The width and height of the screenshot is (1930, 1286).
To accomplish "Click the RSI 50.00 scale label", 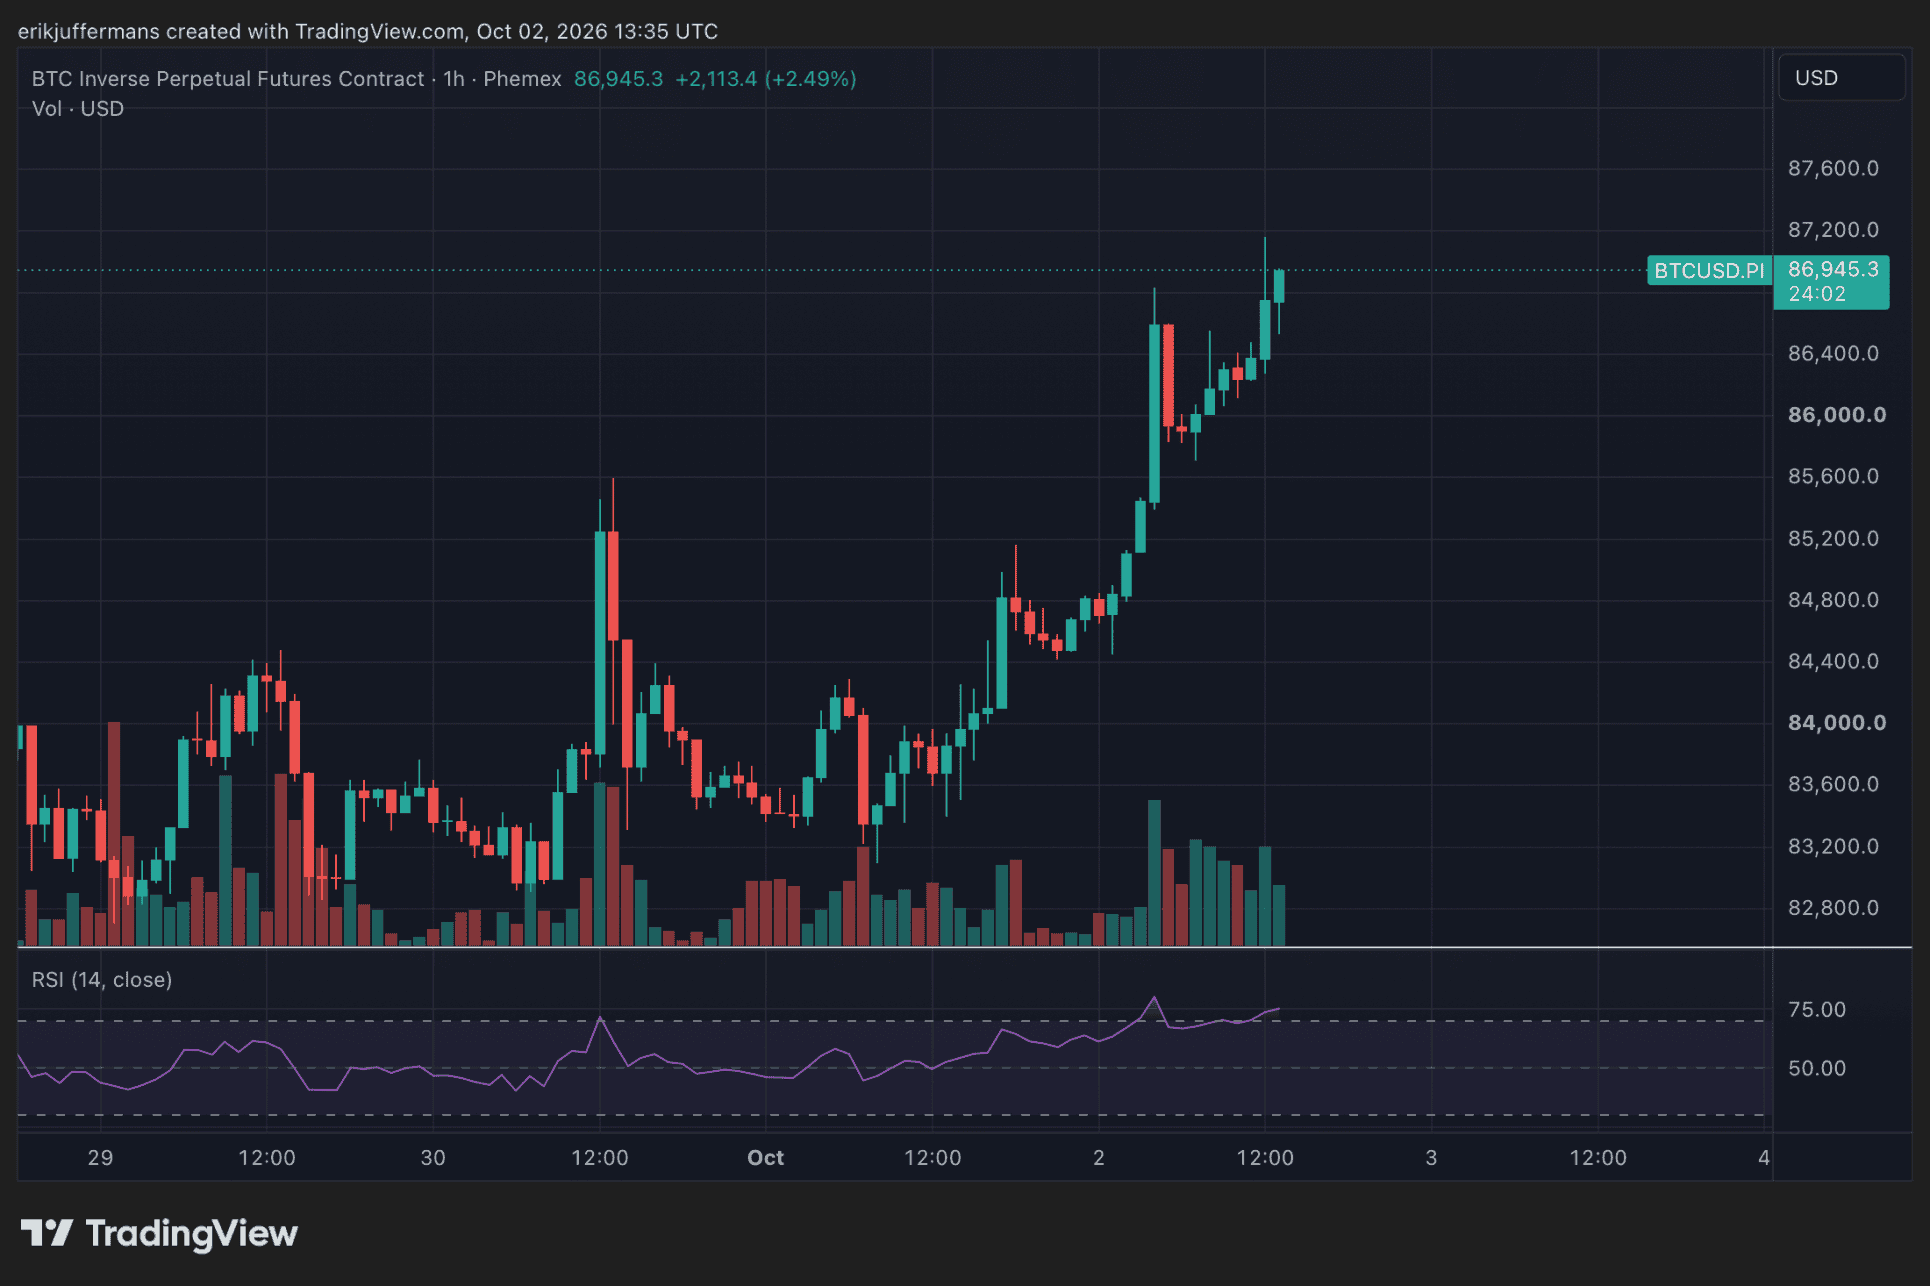I will click(x=1817, y=1068).
